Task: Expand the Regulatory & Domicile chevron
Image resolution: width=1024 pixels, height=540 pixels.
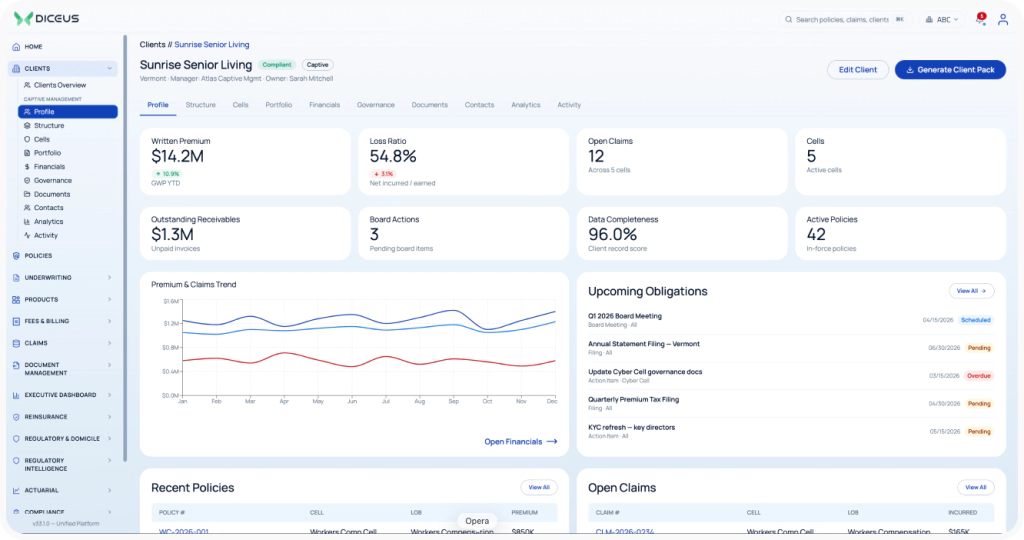Action: [109, 439]
